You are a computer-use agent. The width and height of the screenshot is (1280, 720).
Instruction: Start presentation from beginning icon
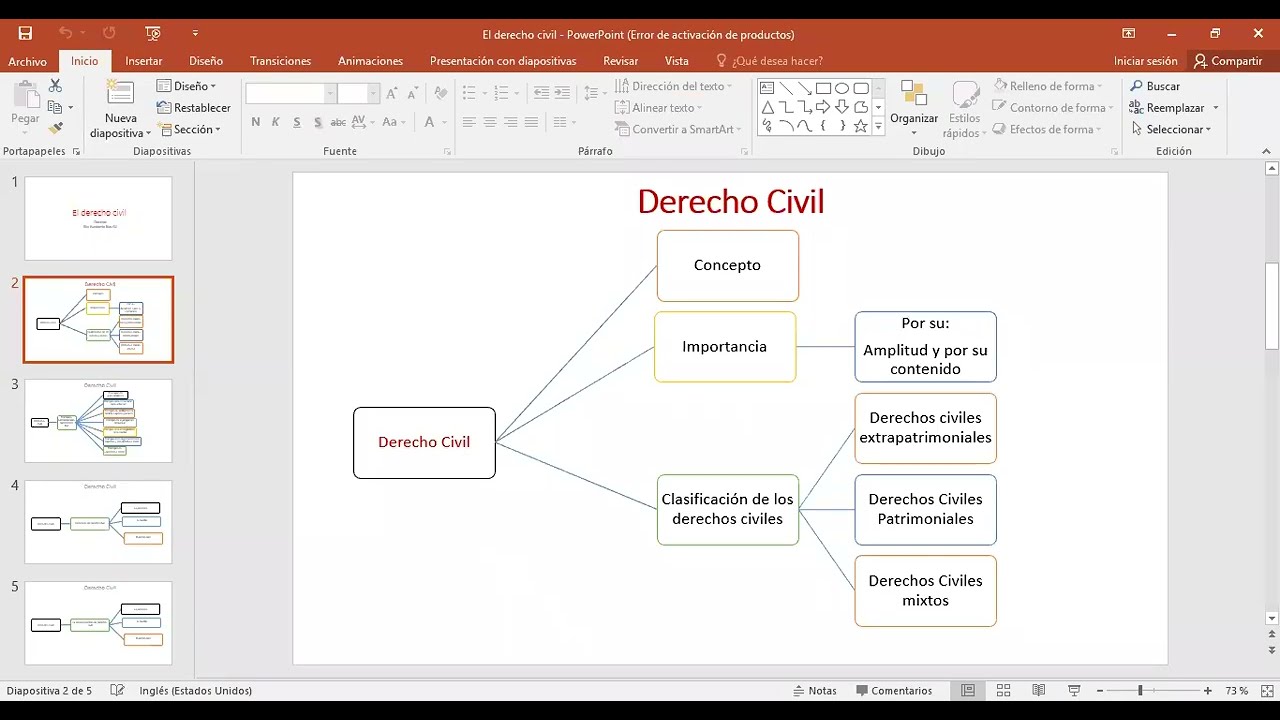(x=153, y=33)
